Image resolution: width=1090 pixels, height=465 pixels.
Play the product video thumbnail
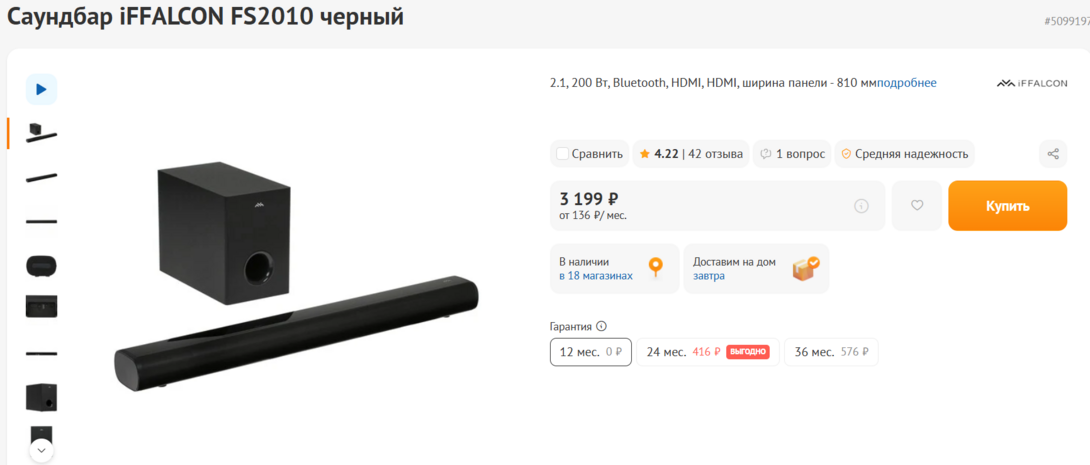(41, 89)
